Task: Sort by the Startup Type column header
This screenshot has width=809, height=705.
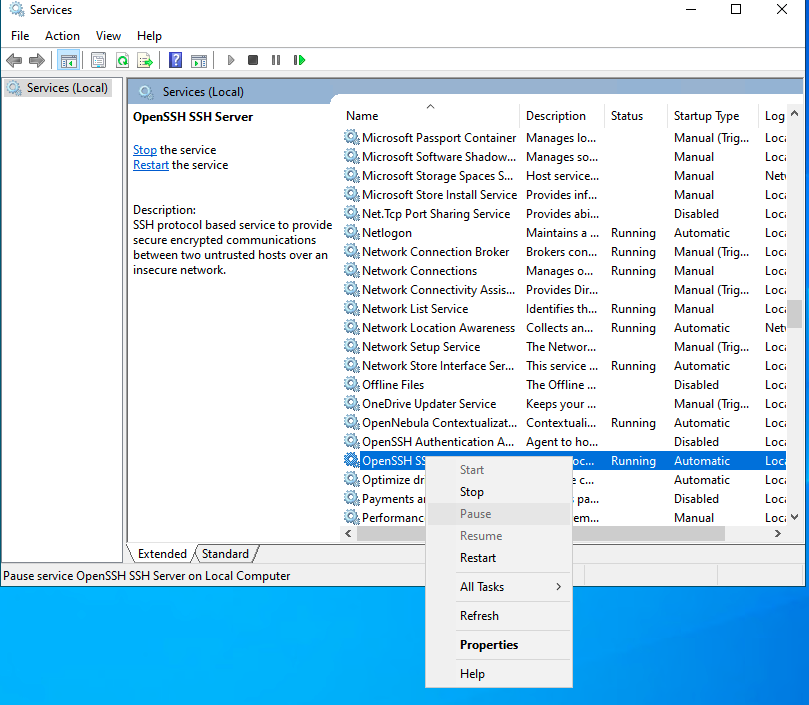Action: [713, 116]
